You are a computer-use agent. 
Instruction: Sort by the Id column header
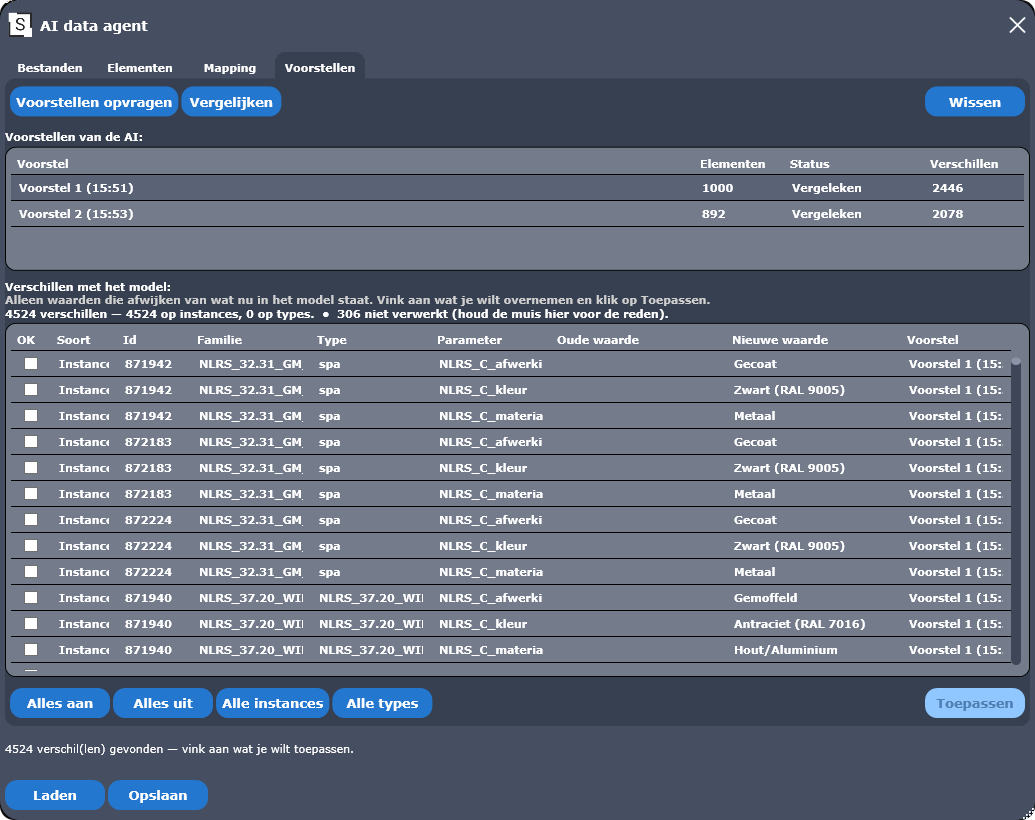(129, 340)
